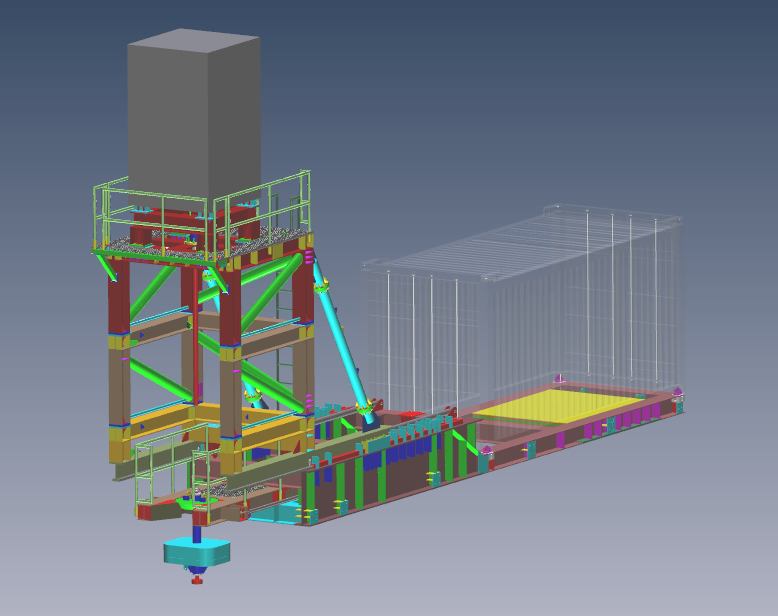778x616 pixels.
Task: Pick the long cyan diagonal strut
Action: [340, 338]
